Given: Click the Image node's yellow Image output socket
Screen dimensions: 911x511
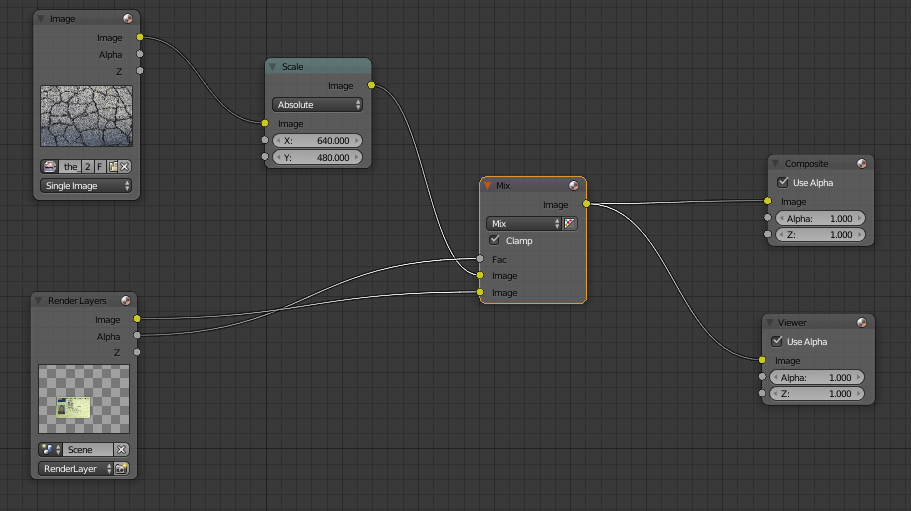Looking at the screenshot, I should 140,37.
